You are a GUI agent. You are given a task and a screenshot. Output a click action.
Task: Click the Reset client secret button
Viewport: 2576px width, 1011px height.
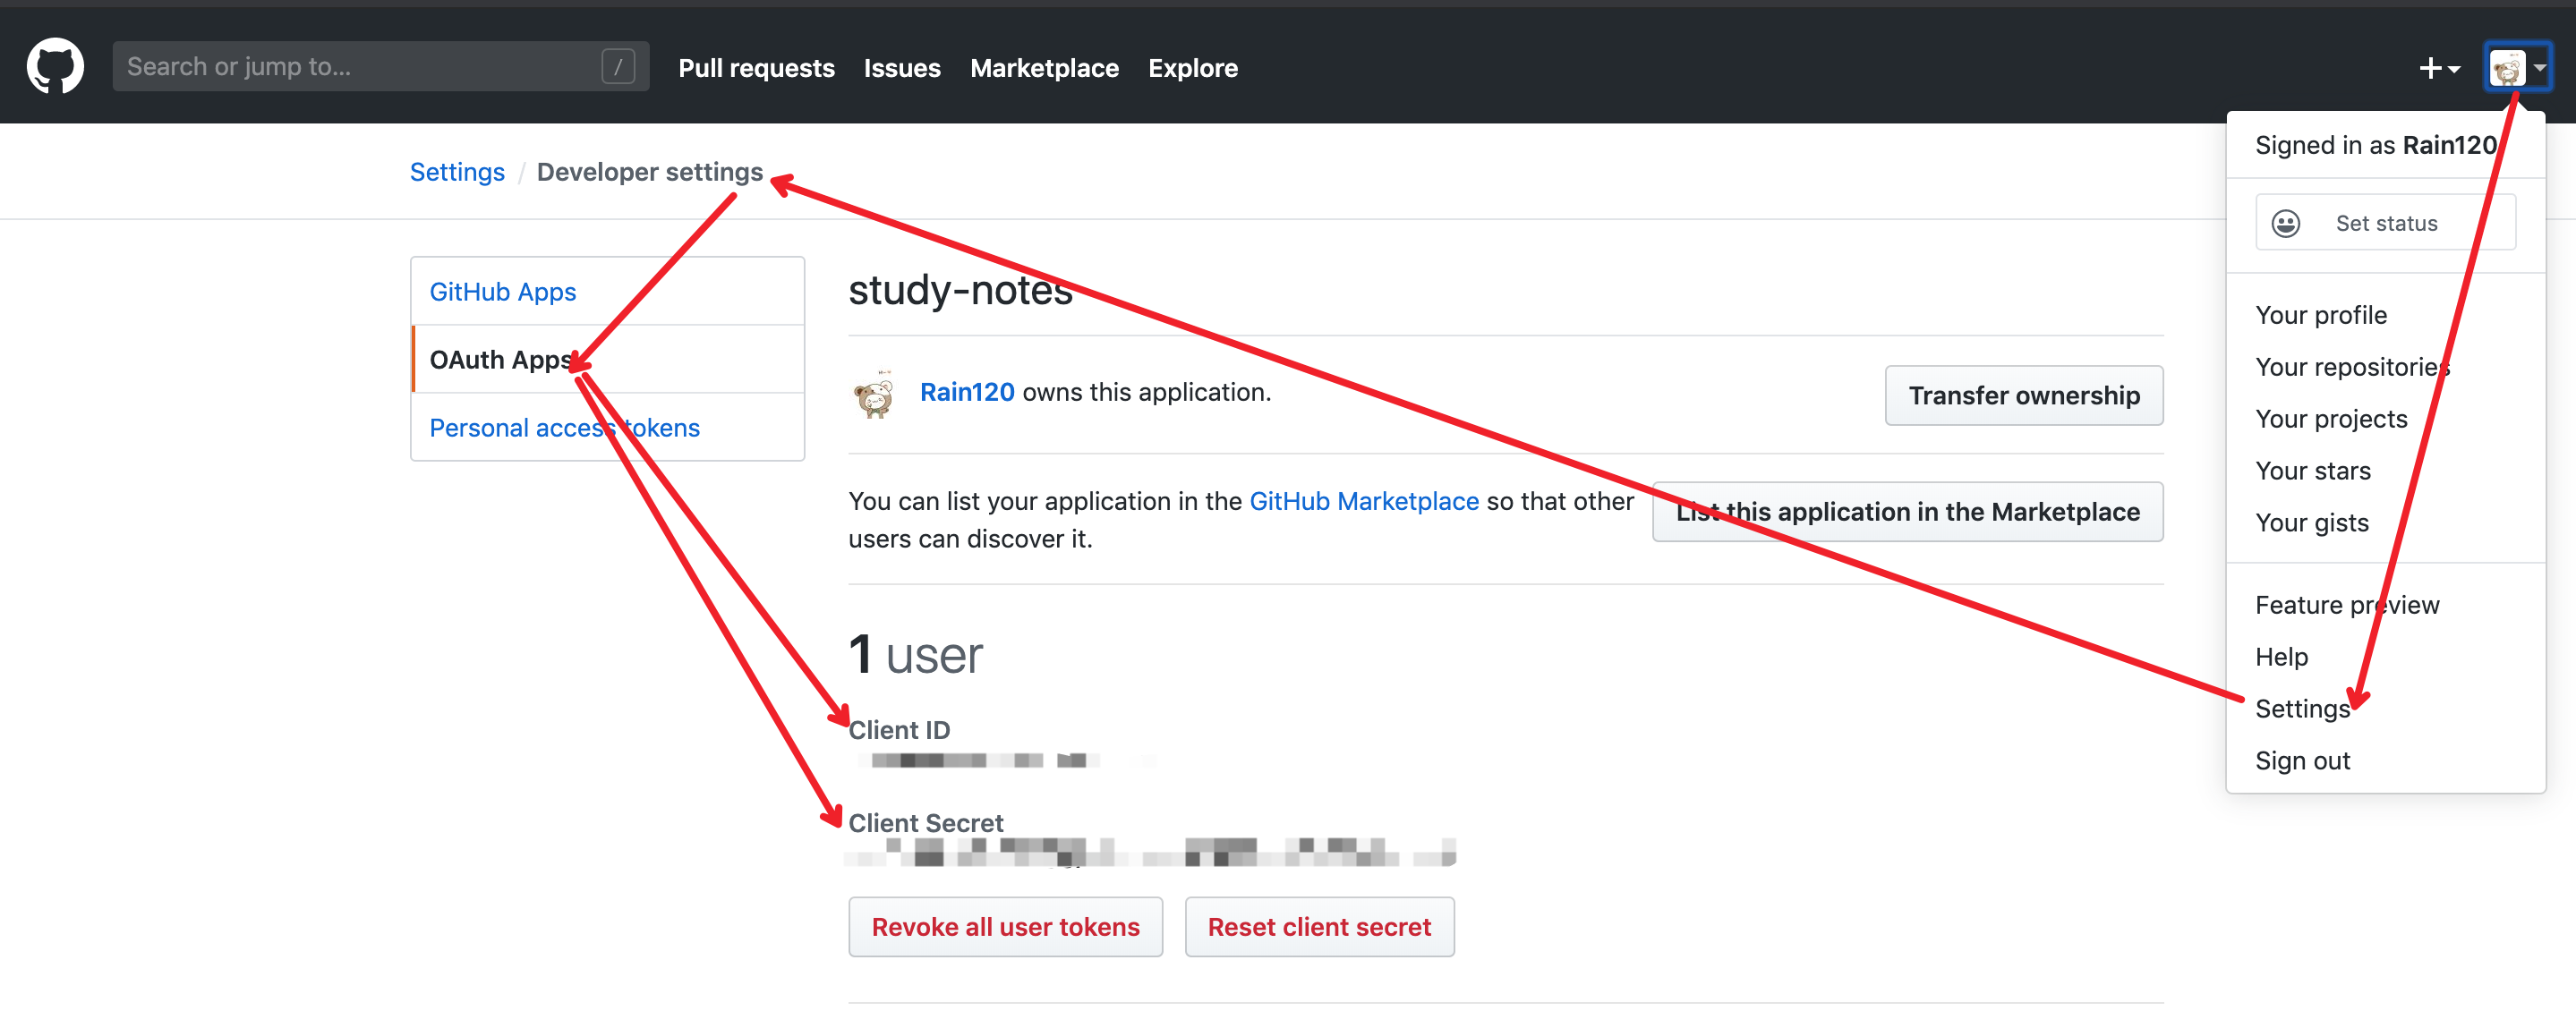1318,926
